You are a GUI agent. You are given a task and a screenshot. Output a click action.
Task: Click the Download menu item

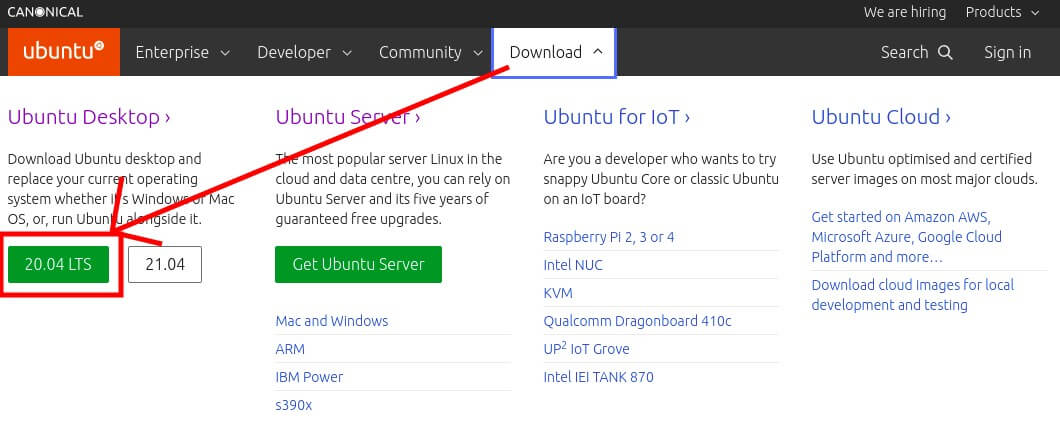click(x=554, y=52)
